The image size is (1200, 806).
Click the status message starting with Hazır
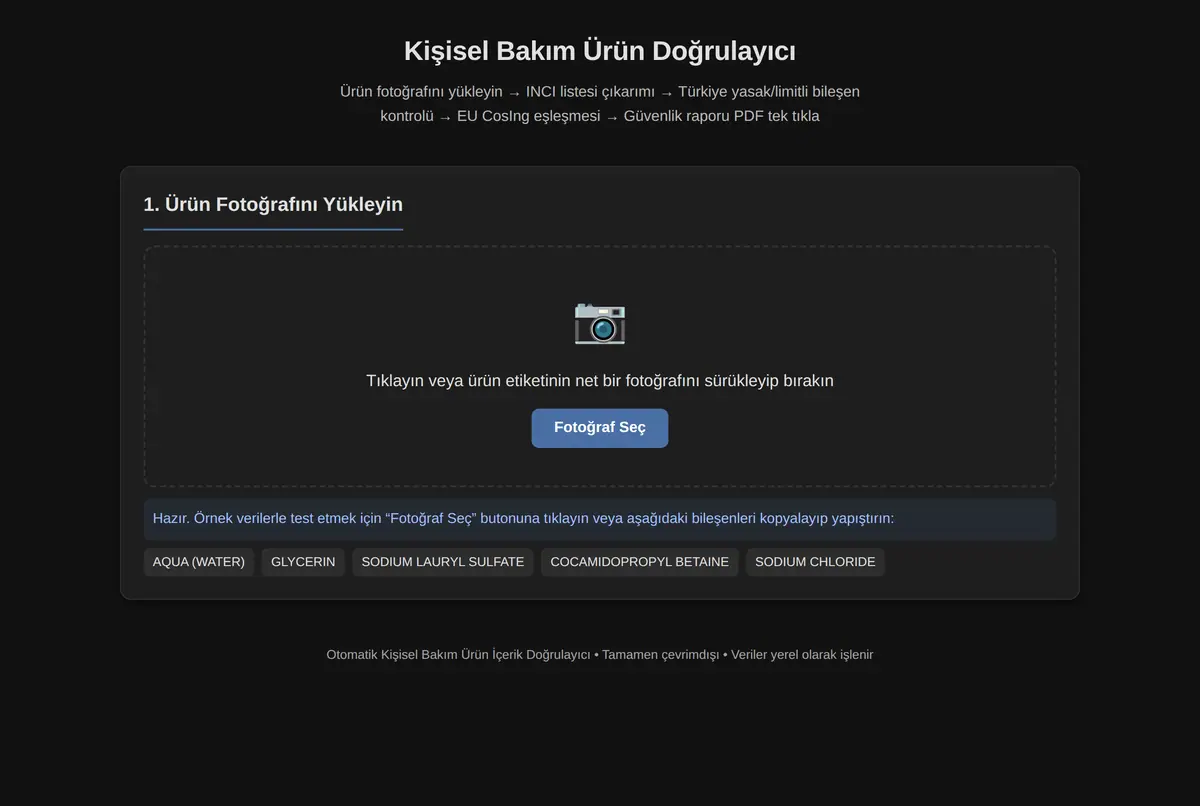[600, 519]
